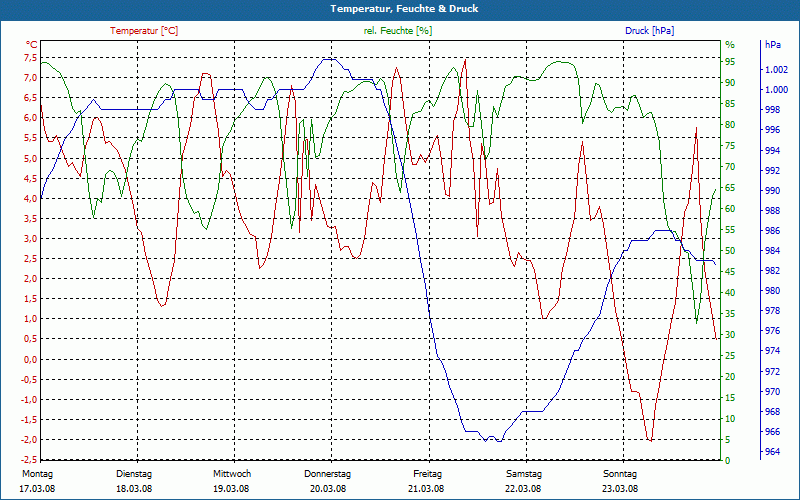This screenshot has width=800, height=500.
Task: Click the '%' unit label on the humidity axis
Action: [730, 45]
